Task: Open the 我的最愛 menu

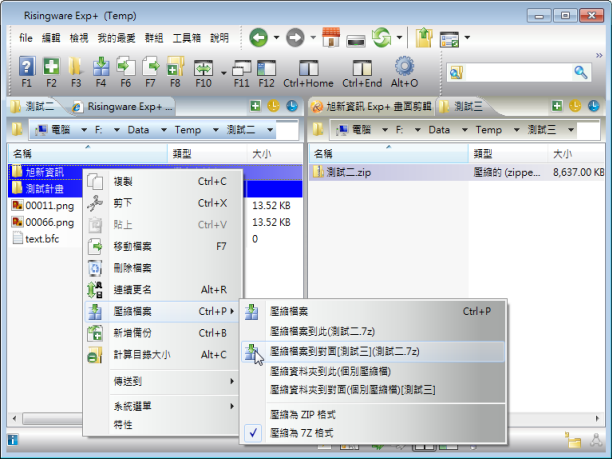Action: click(x=116, y=38)
